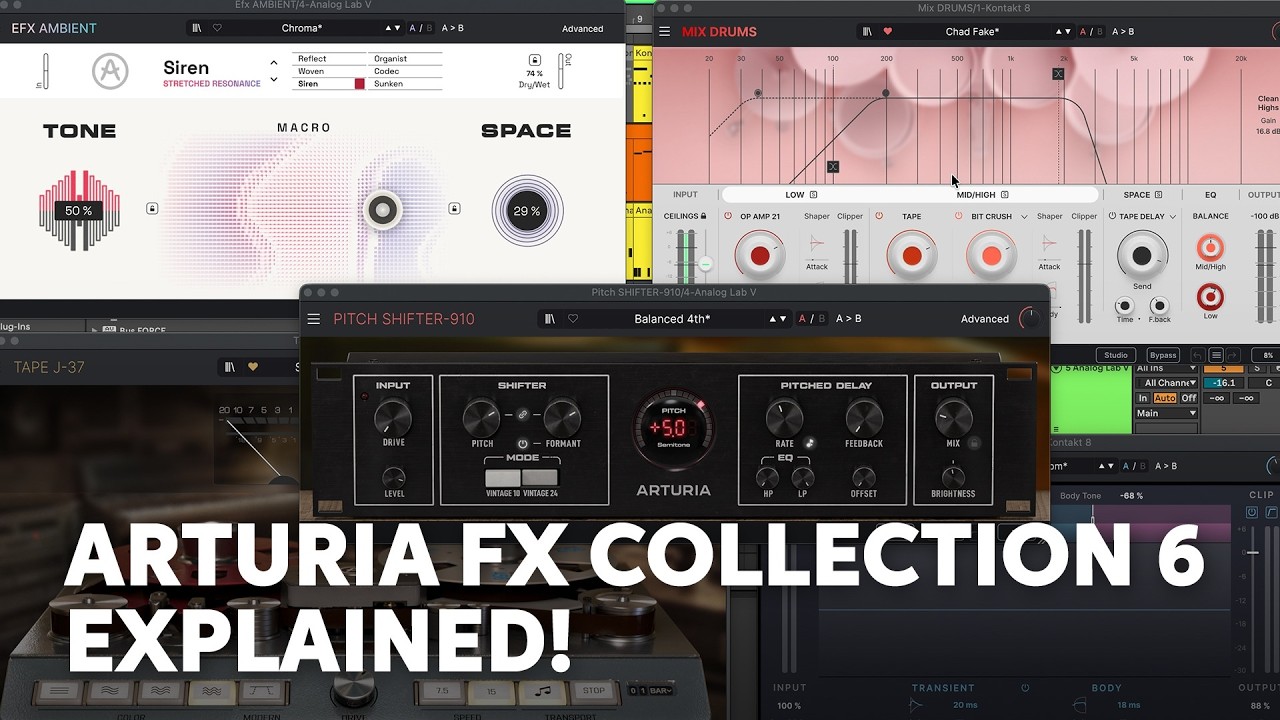Open preset library in Efx Ambient
The width and height of the screenshot is (1280, 720).
(x=197, y=28)
